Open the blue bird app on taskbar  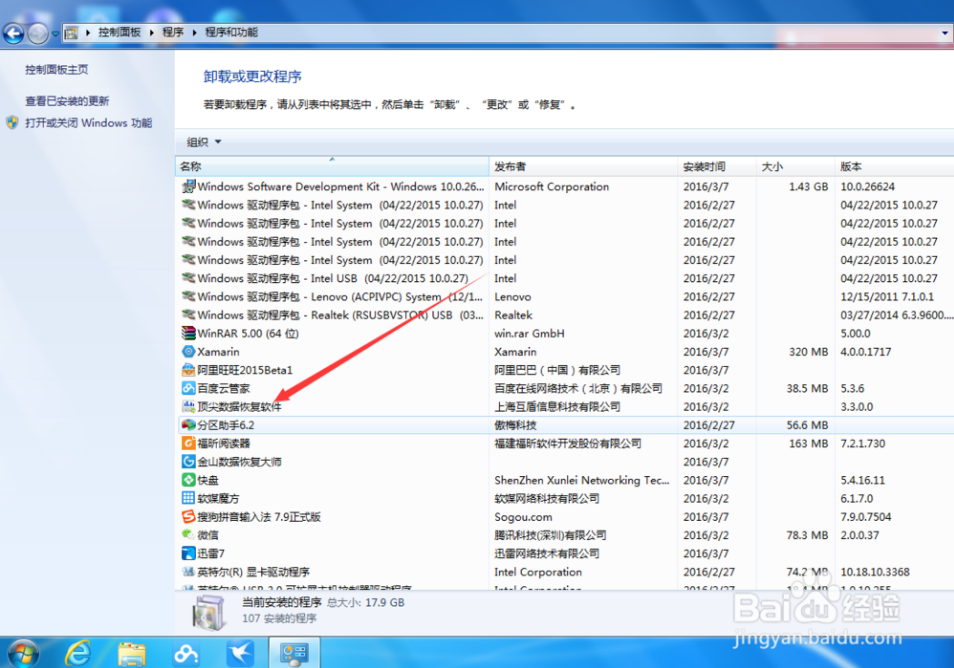pyautogui.click(x=240, y=653)
